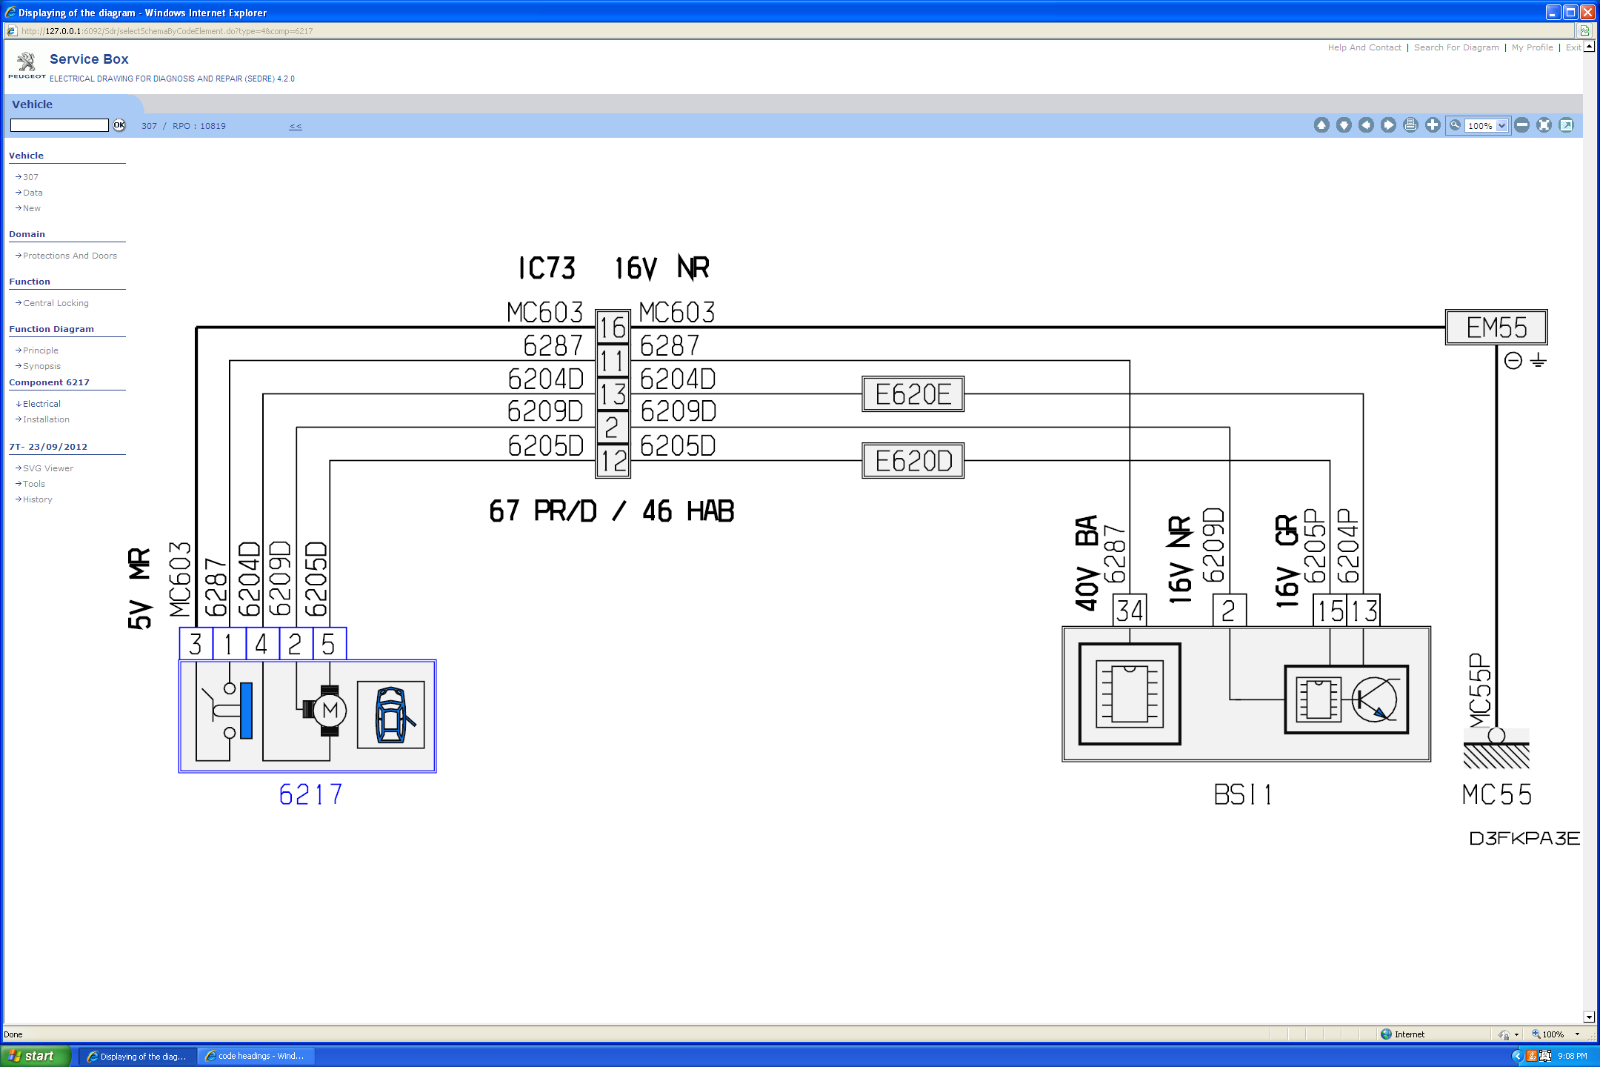
Task: Click the magnifier zoom icon
Action: pyautogui.click(x=1455, y=125)
